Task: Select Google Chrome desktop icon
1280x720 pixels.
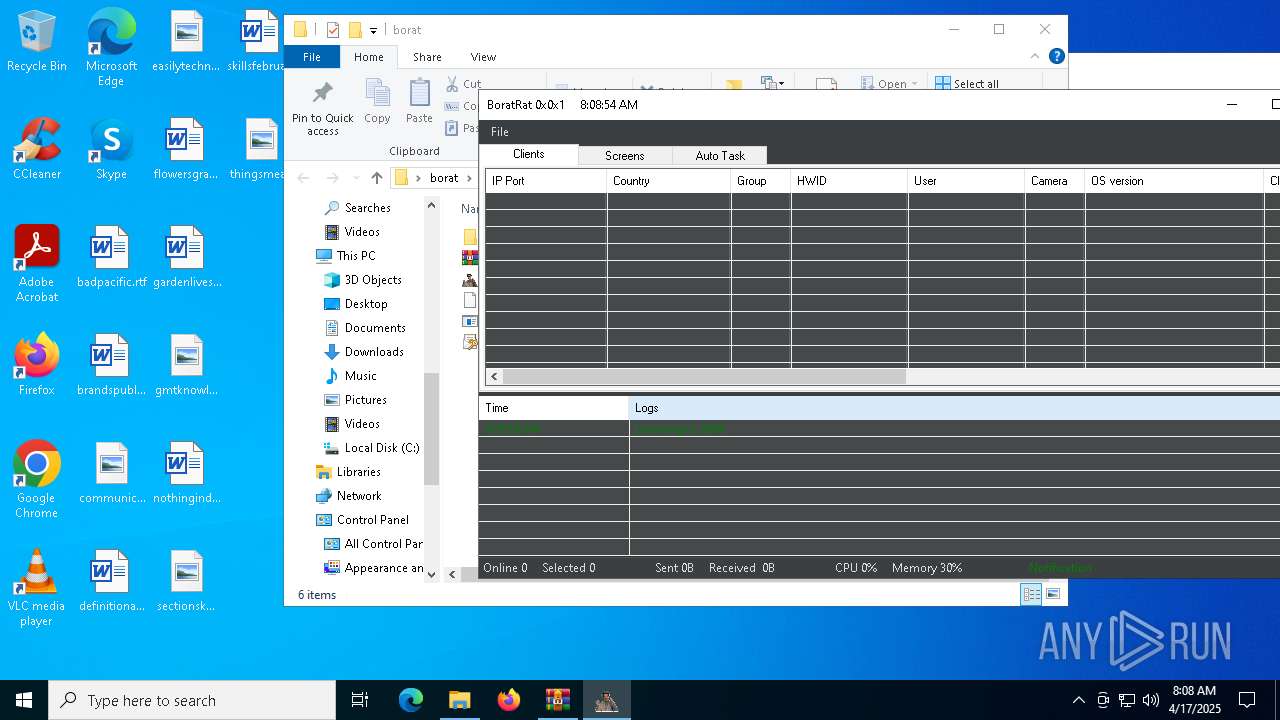Action: coord(36,479)
